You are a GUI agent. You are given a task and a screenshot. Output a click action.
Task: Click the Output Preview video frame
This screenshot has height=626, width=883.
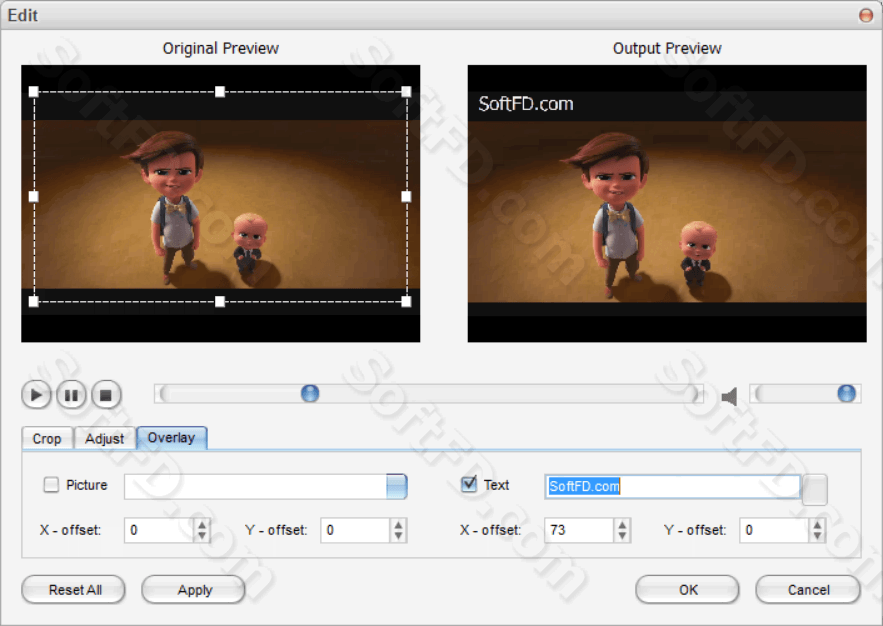point(667,203)
